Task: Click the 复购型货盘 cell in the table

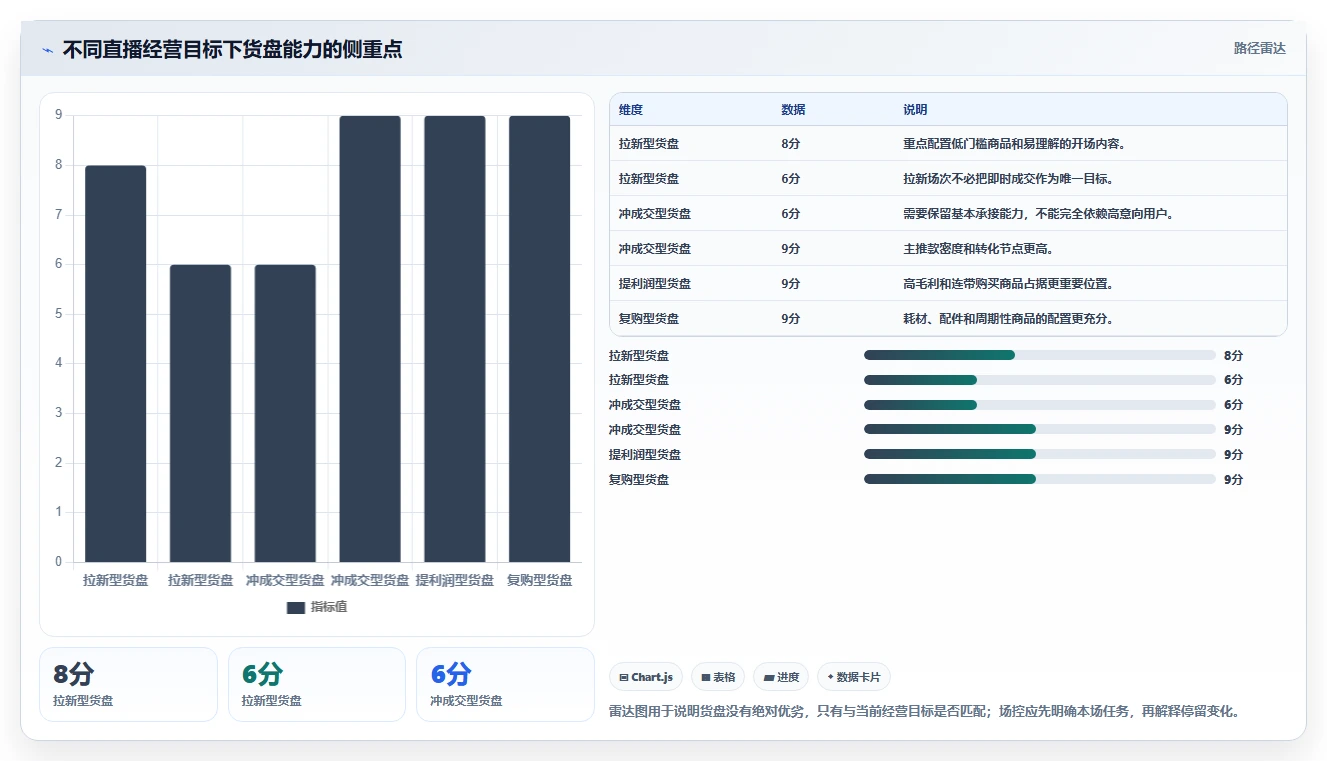Action: click(x=649, y=319)
